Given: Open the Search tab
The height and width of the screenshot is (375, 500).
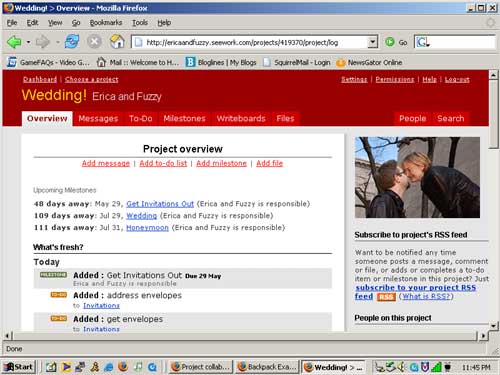Looking at the screenshot, I should pos(451,119).
